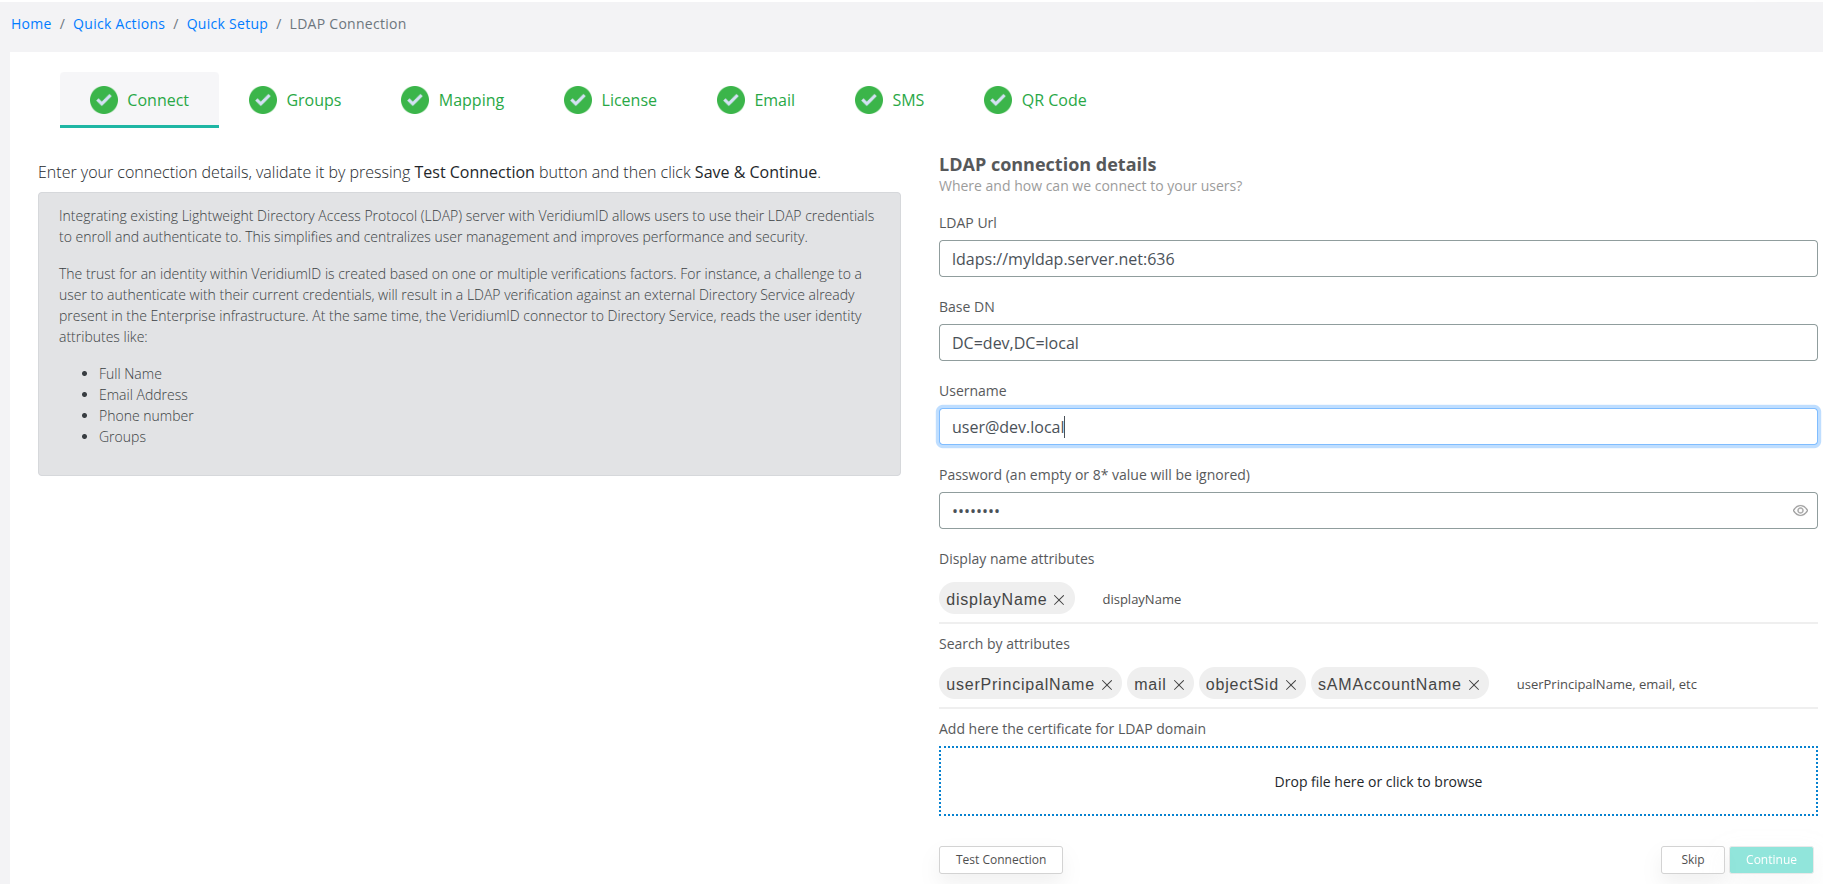The image size is (1823, 884).
Task: Switch to the Mapping step
Action: tap(453, 100)
